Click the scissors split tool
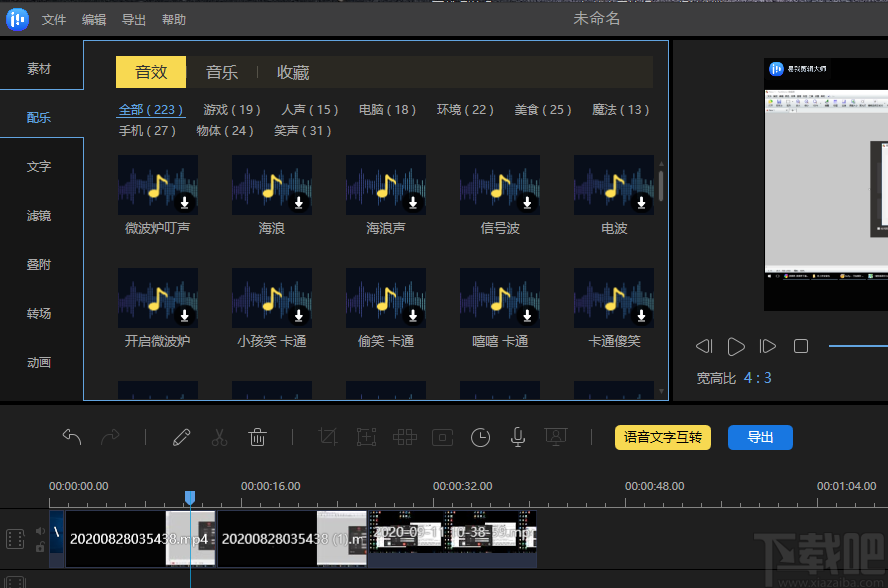Viewport: 888px width, 588px height. [x=219, y=437]
